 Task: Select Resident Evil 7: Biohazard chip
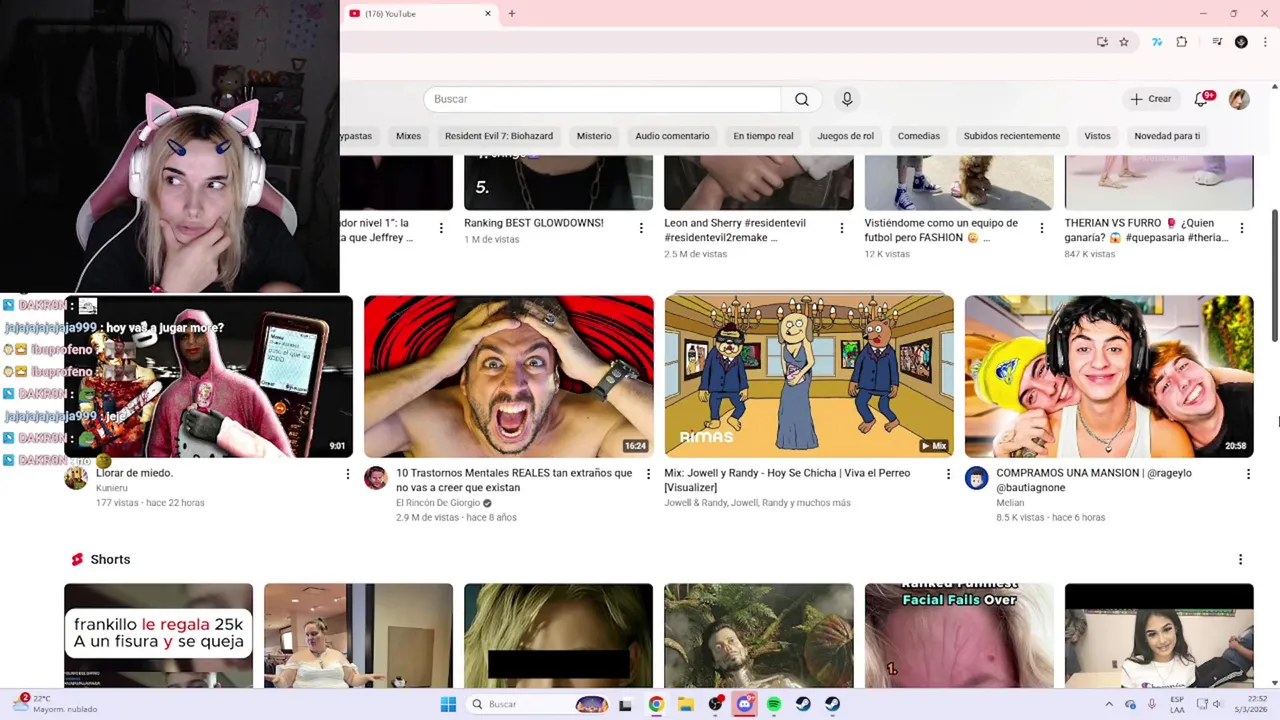point(499,136)
